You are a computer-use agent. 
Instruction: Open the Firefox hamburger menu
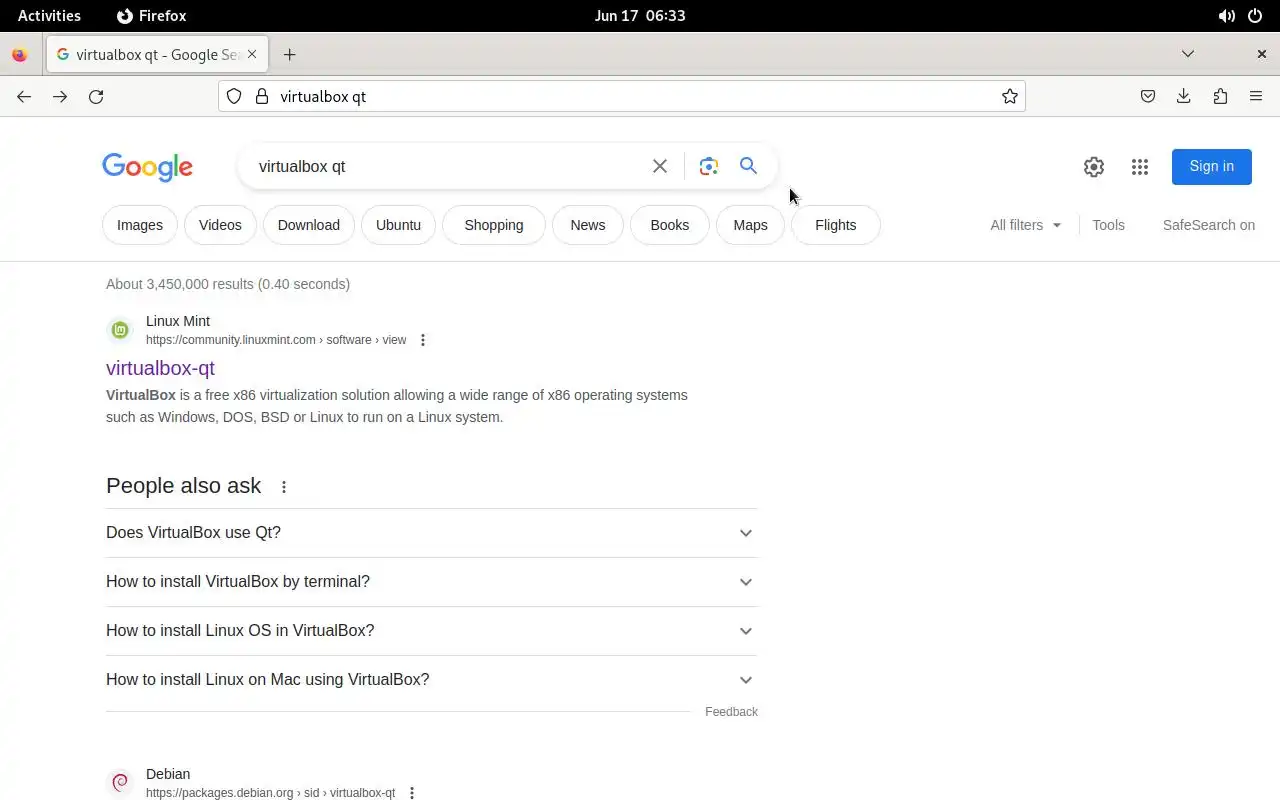(1256, 96)
